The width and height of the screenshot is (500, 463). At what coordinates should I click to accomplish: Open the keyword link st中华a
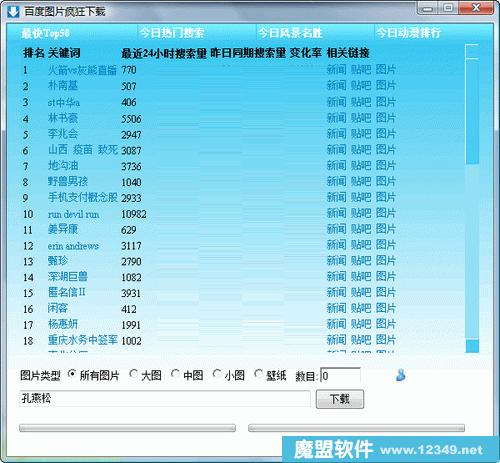coord(64,102)
